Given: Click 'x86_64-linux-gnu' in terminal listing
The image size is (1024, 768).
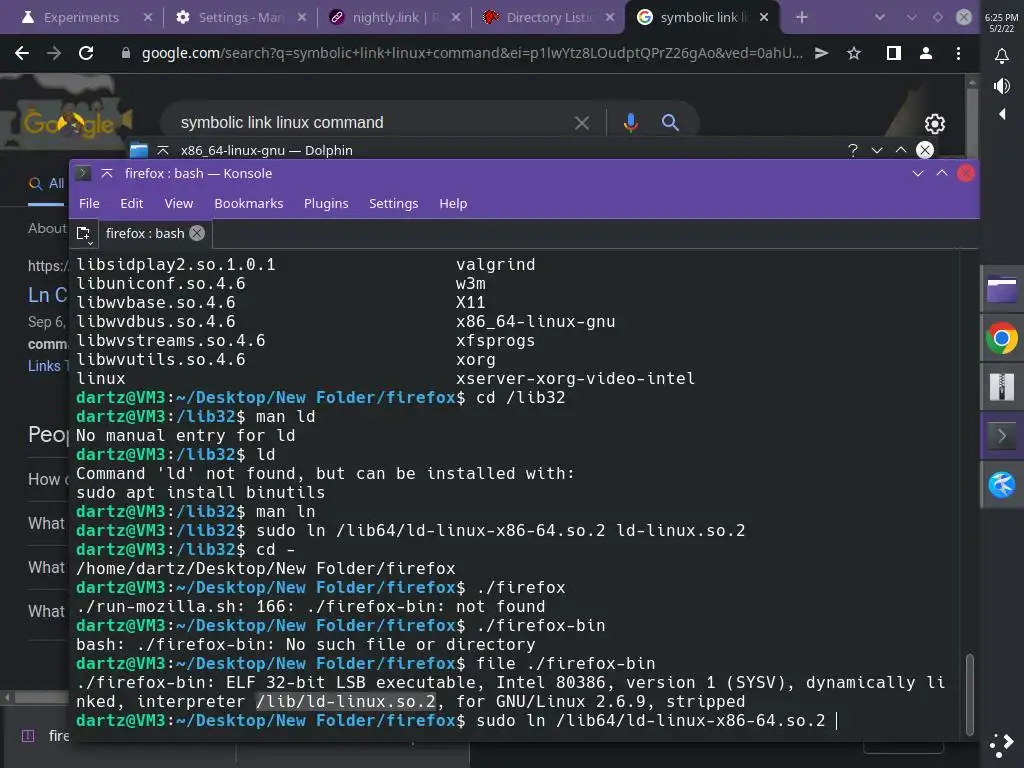Looking at the screenshot, I should [x=536, y=321].
